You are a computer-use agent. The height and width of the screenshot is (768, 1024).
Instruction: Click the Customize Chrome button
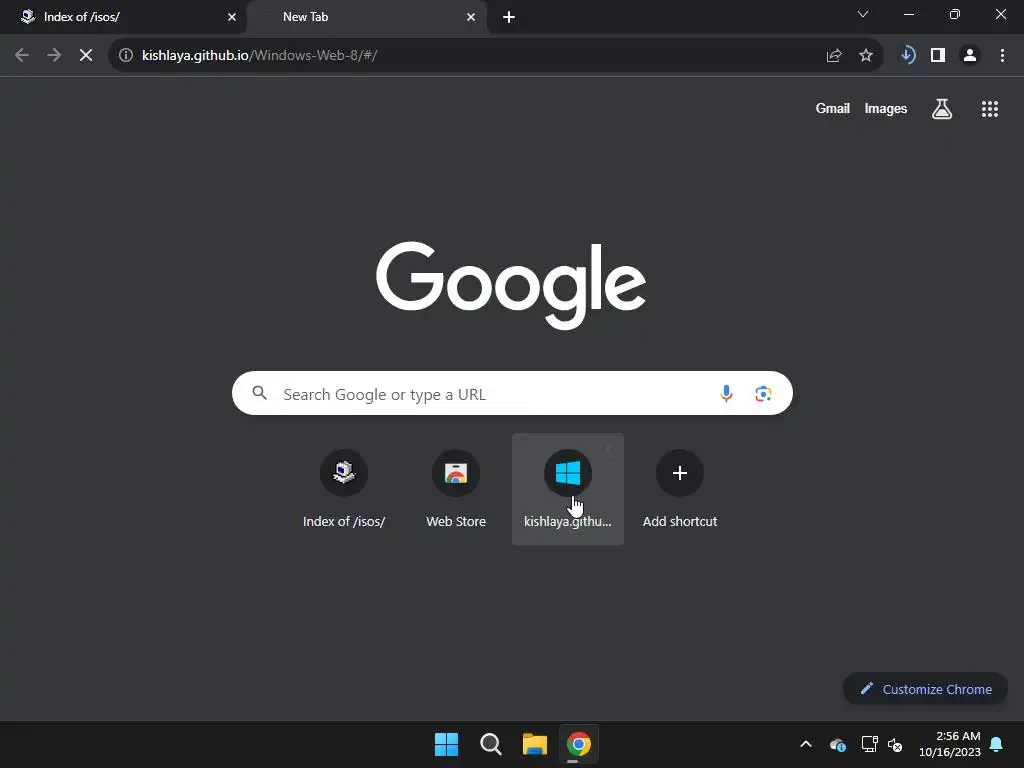[x=925, y=689]
